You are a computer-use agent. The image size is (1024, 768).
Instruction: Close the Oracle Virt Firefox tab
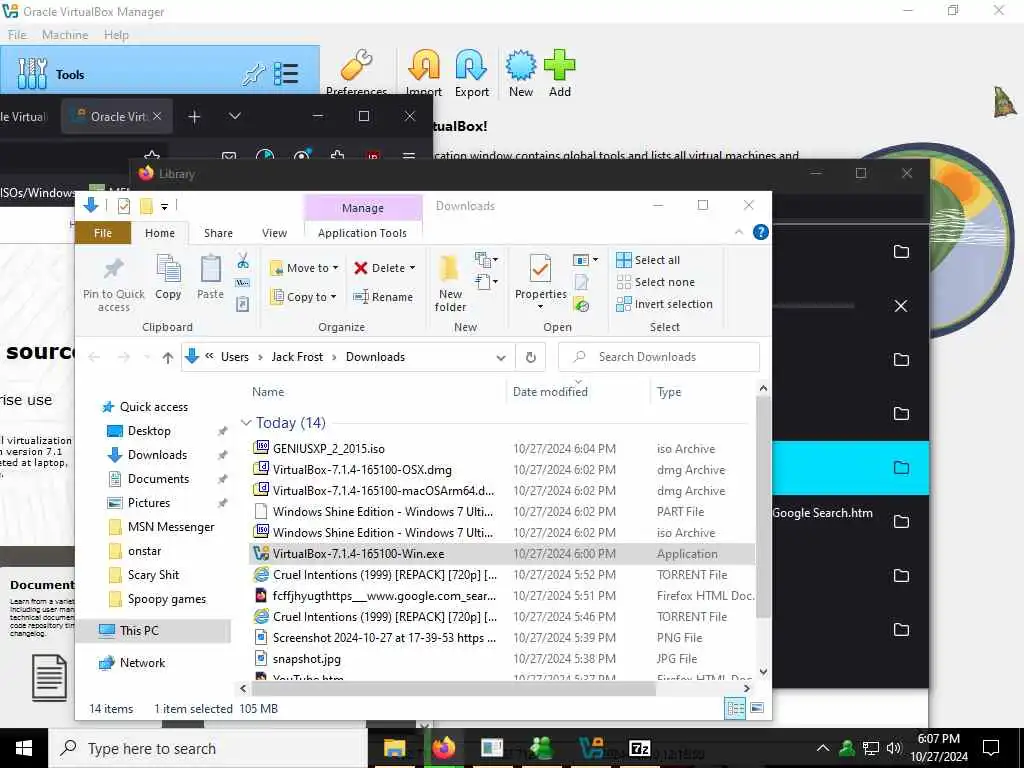click(x=157, y=116)
